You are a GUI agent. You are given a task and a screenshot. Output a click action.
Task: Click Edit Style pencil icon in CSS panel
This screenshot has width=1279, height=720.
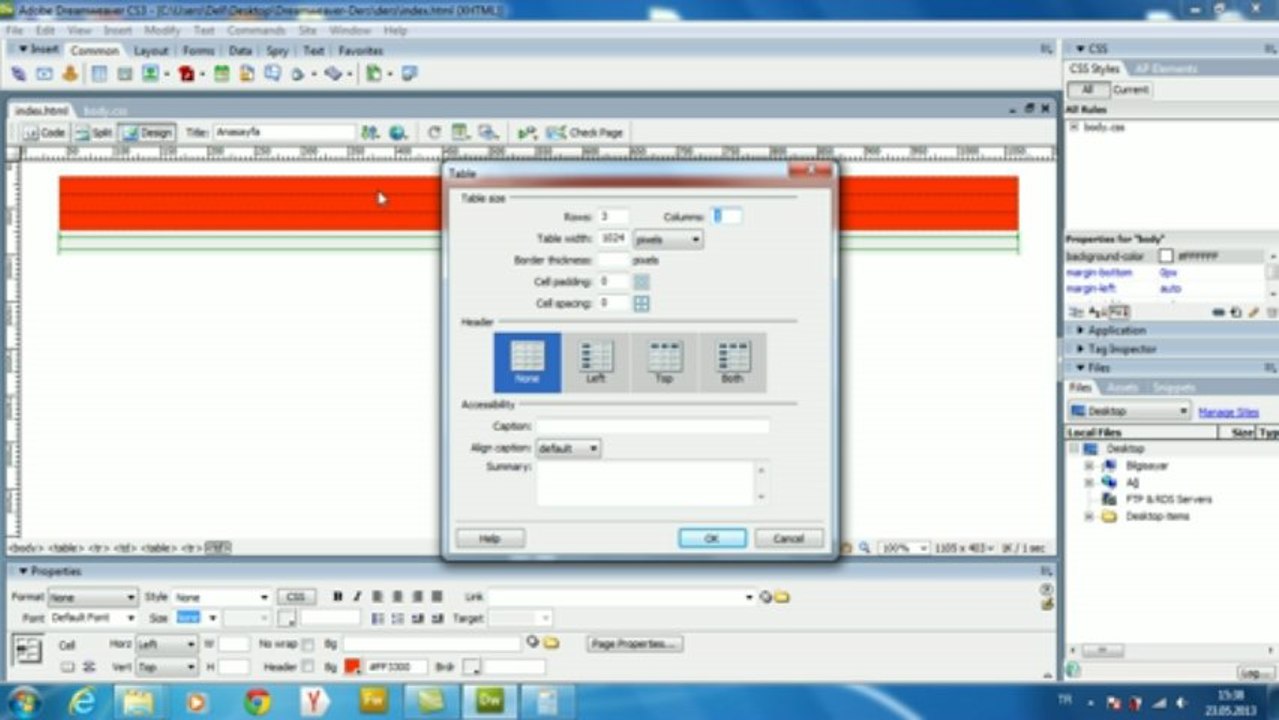1253,312
